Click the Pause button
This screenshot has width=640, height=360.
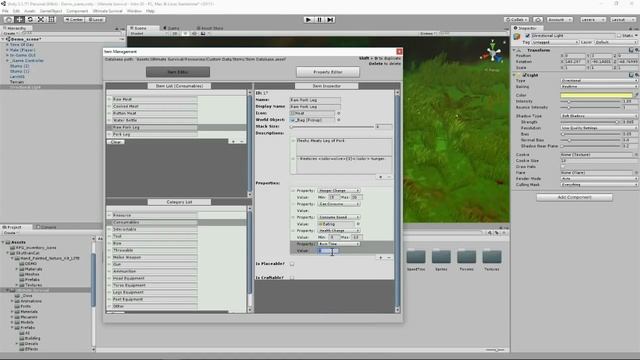[320, 20]
